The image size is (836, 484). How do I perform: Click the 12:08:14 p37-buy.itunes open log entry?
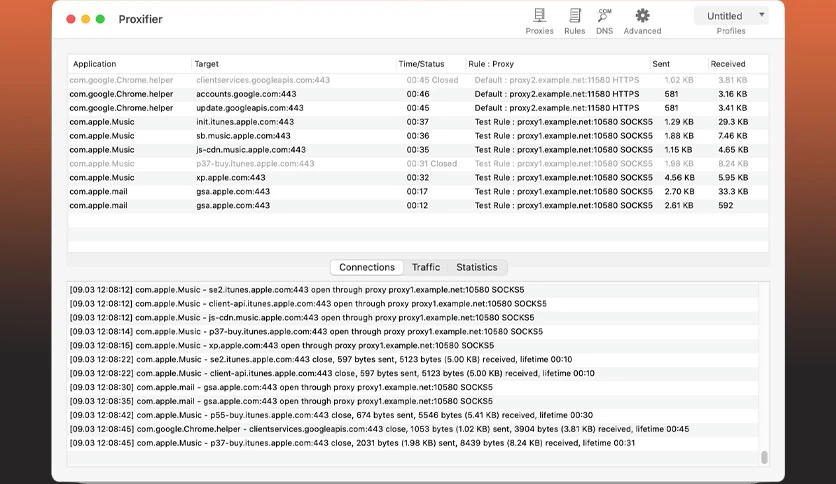pos(413,331)
